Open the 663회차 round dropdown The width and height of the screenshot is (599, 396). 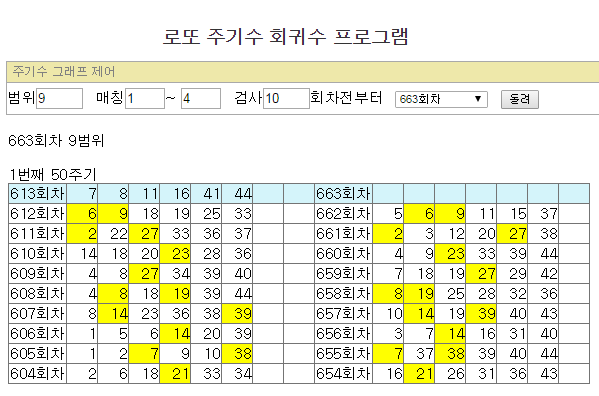[441, 99]
